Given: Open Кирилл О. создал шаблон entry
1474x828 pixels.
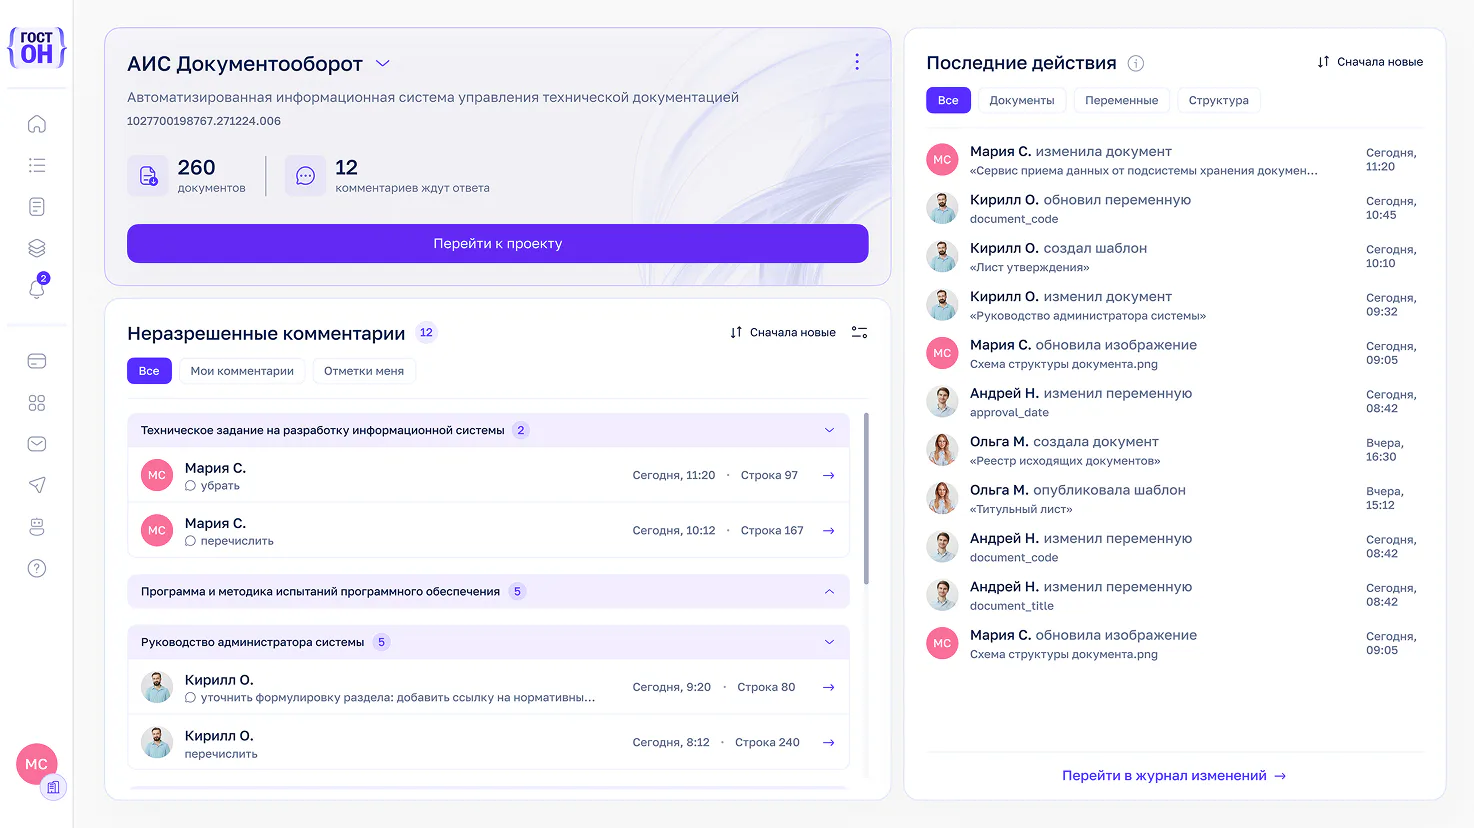Looking at the screenshot, I should pyautogui.click(x=1175, y=257).
